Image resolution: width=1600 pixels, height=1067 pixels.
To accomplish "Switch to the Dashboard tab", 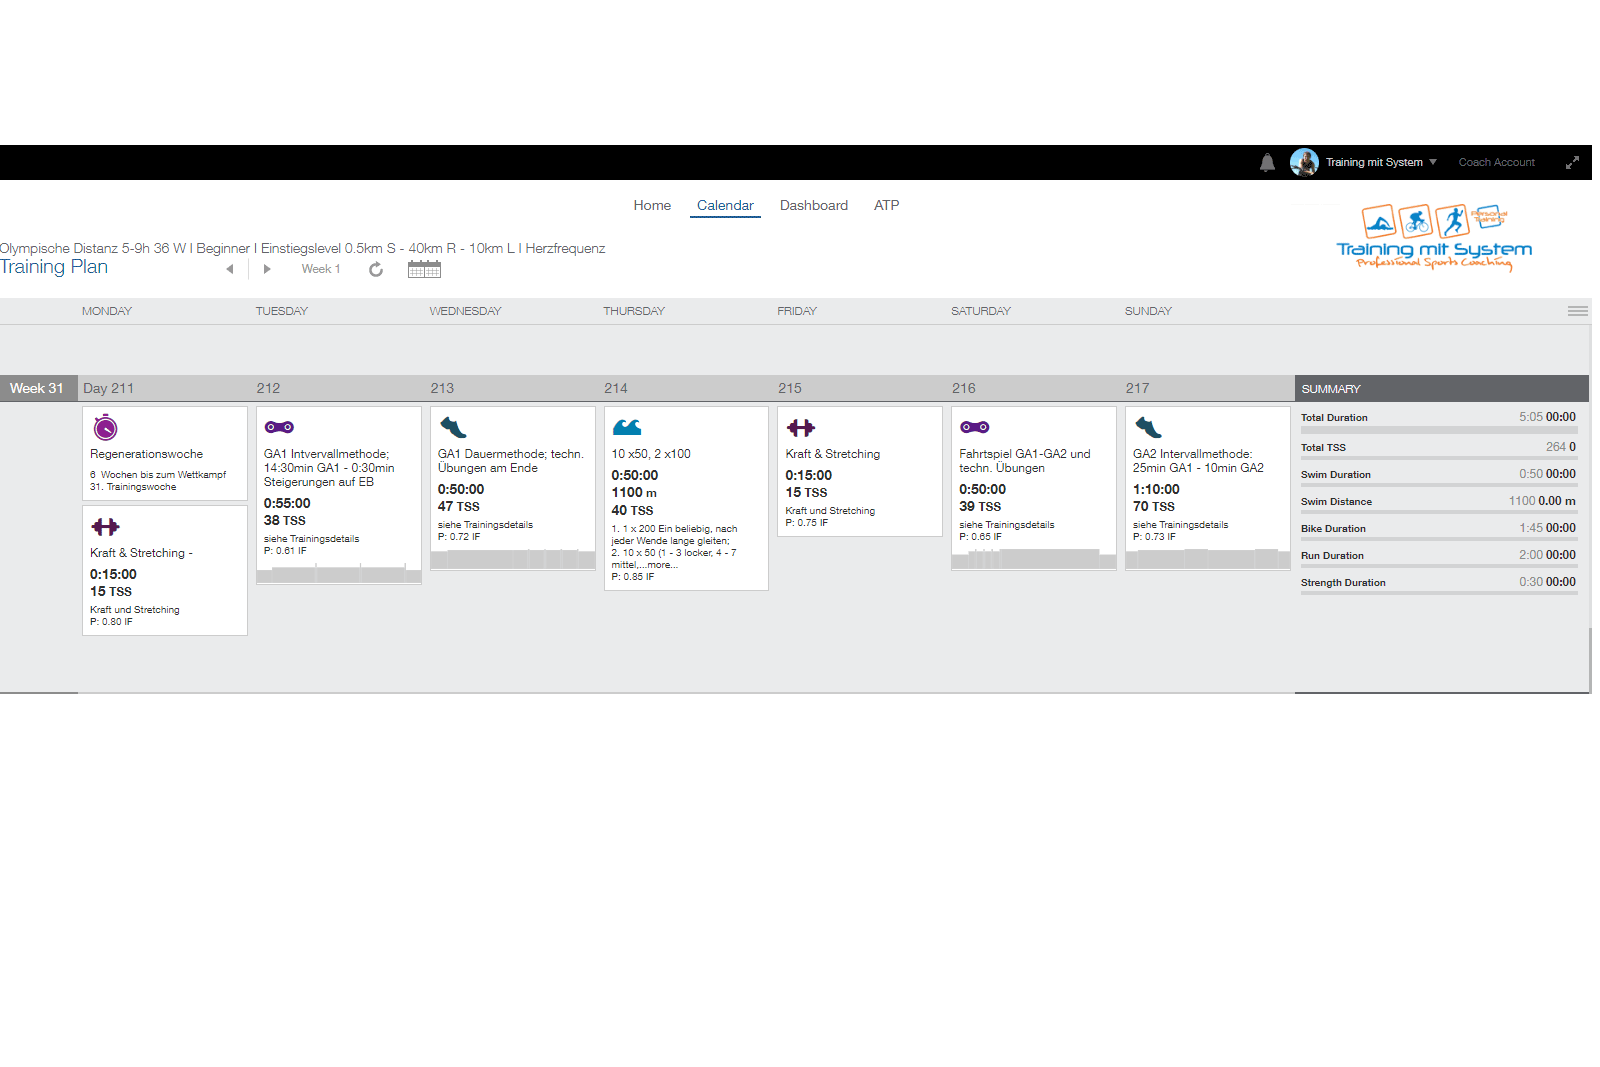I will pyautogui.click(x=813, y=205).
